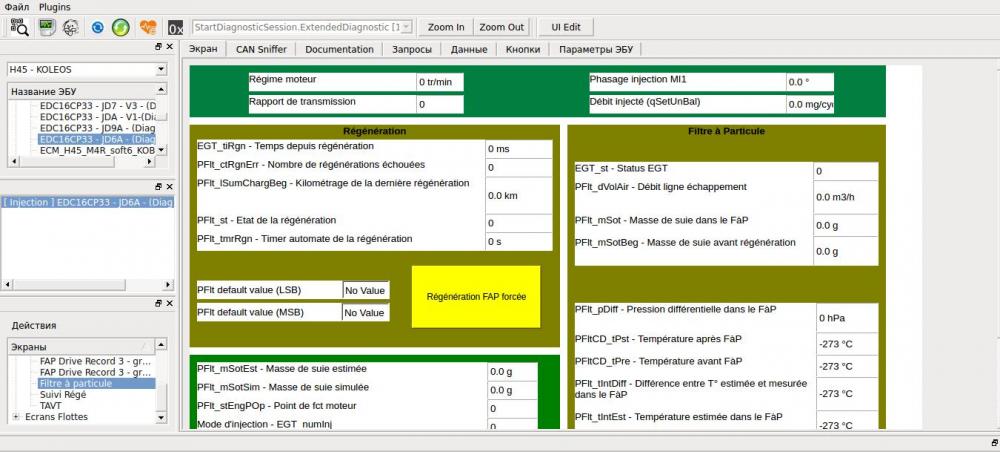Click the Débit injecté value field

[x=809, y=105]
